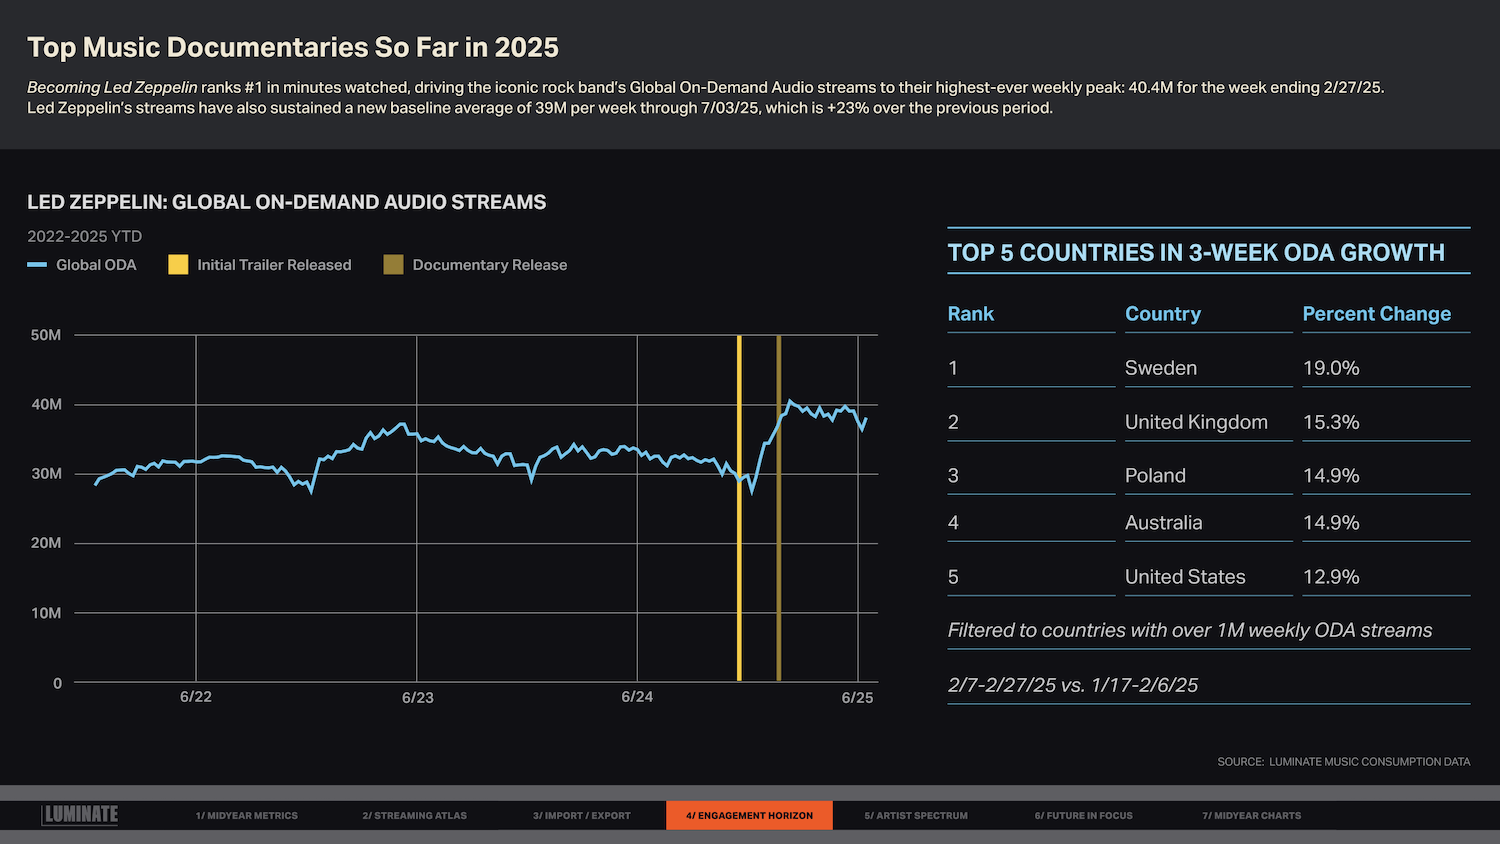
Task: Click the 2/7-2/27/25 date comparison note
Action: pyautogui.click(x=1073, y=686)
